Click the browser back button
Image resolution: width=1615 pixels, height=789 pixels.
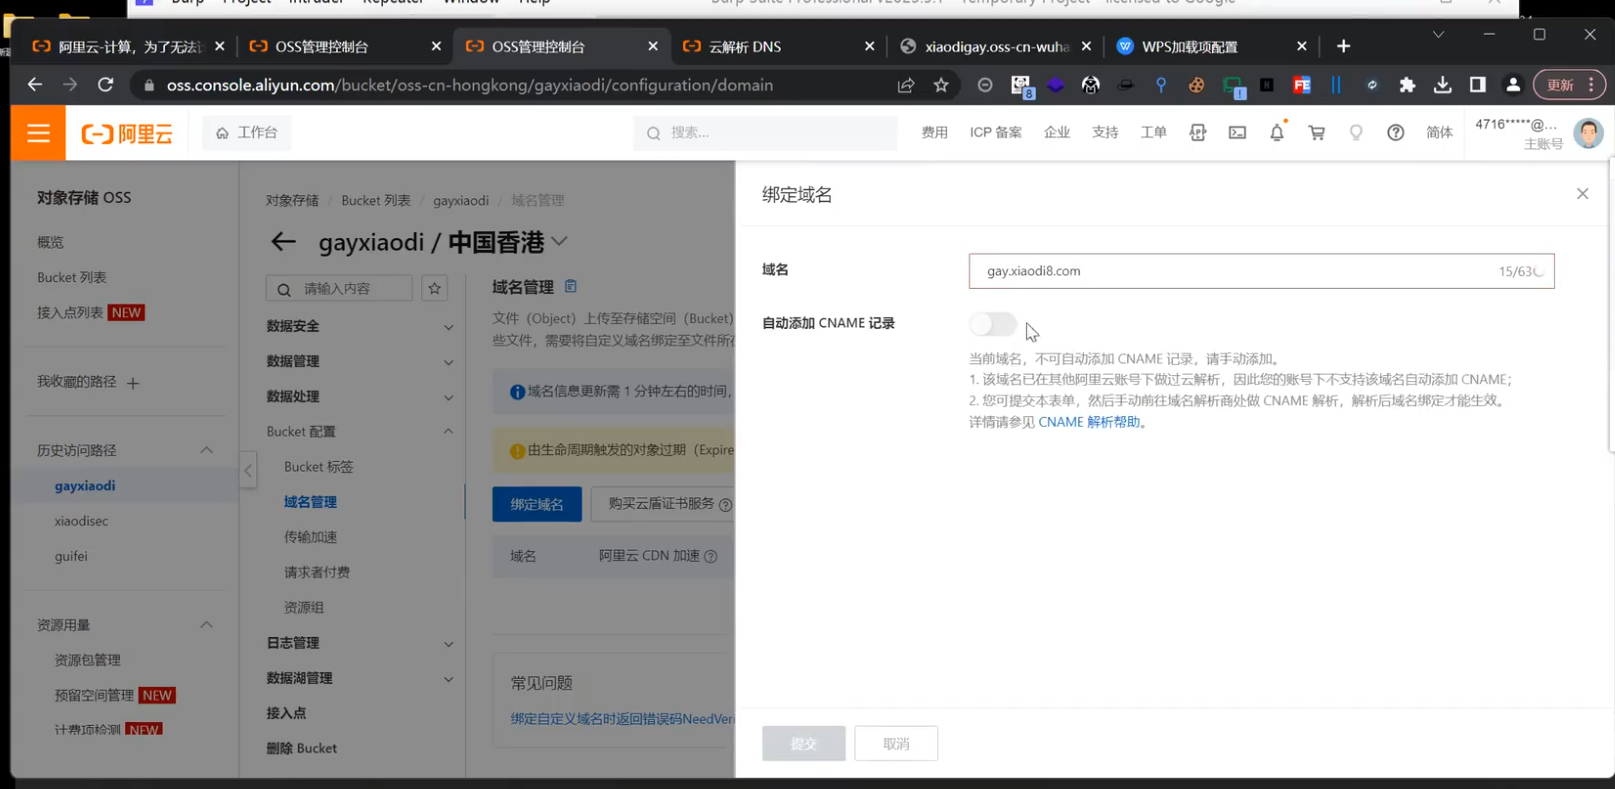click(35, 85)
